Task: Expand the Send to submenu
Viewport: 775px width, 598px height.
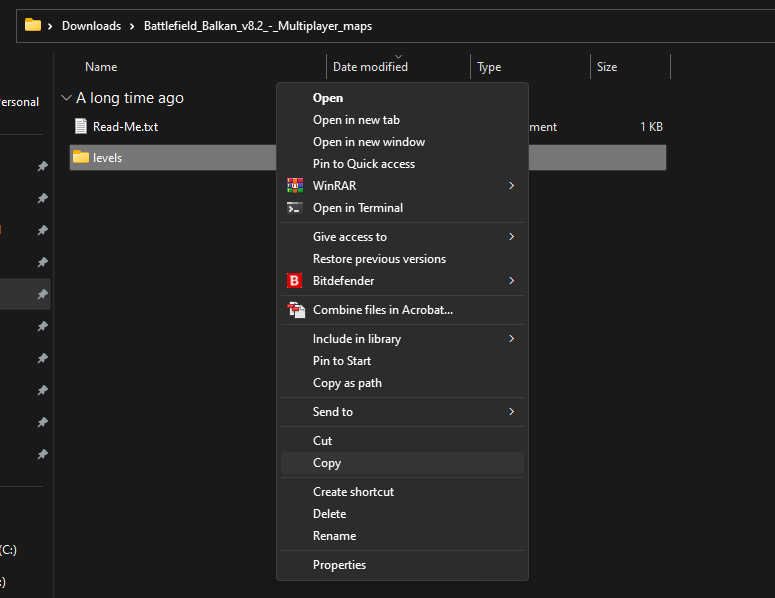Action: 511,412
